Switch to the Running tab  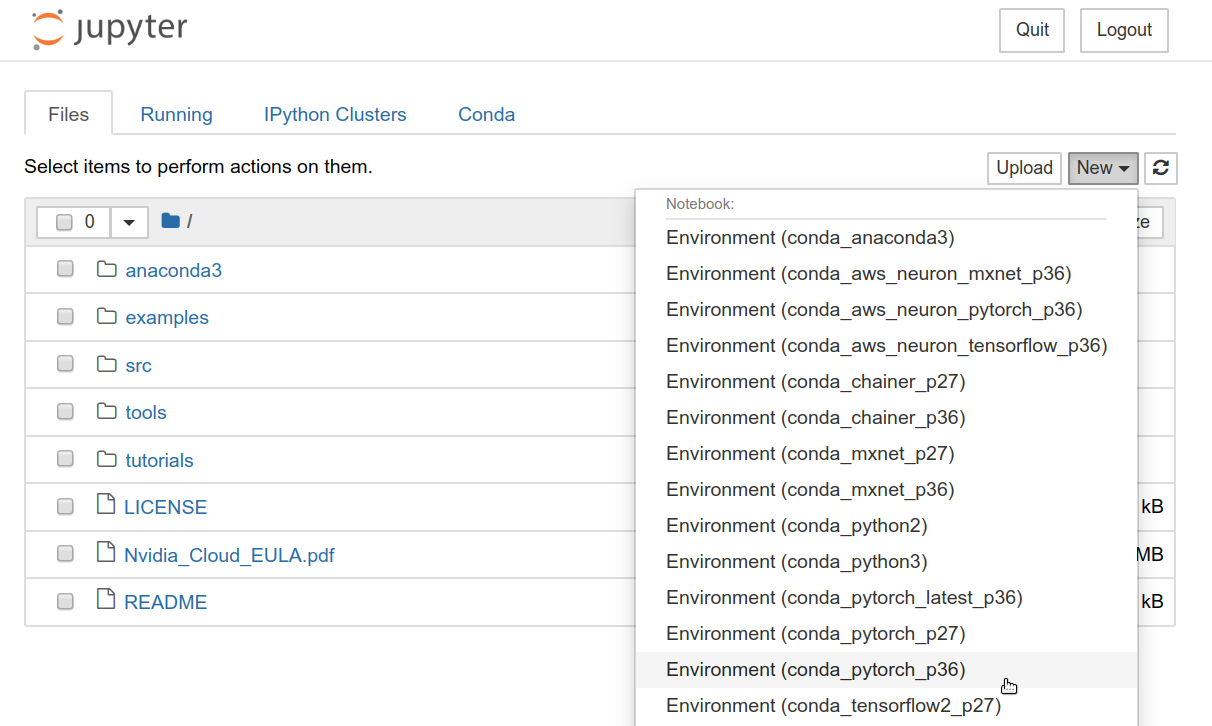pyautogui.click(x=176, y=114)
